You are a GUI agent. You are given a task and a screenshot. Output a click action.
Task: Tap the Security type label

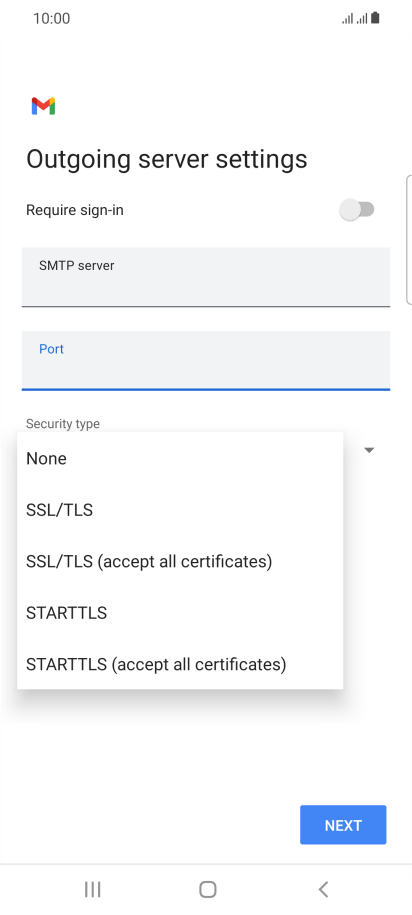click(63, 424)
